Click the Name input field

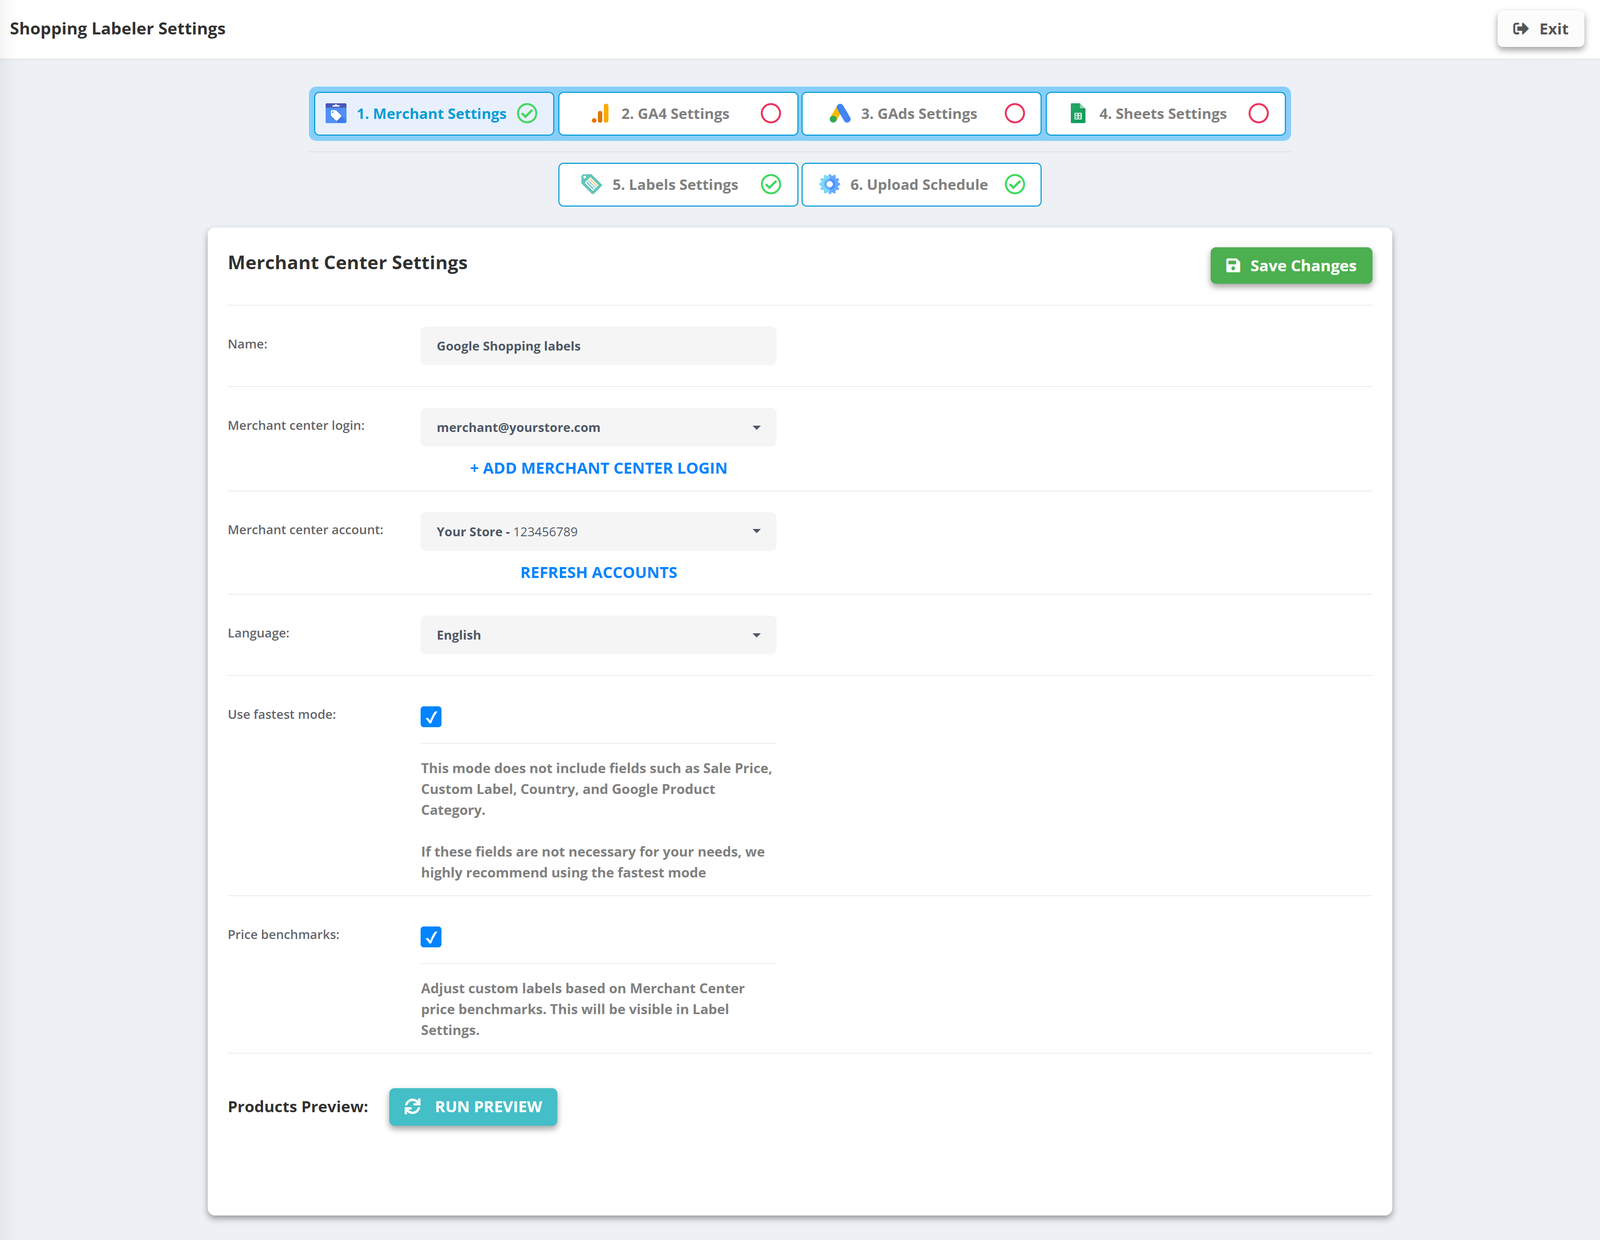coord(598,346)
